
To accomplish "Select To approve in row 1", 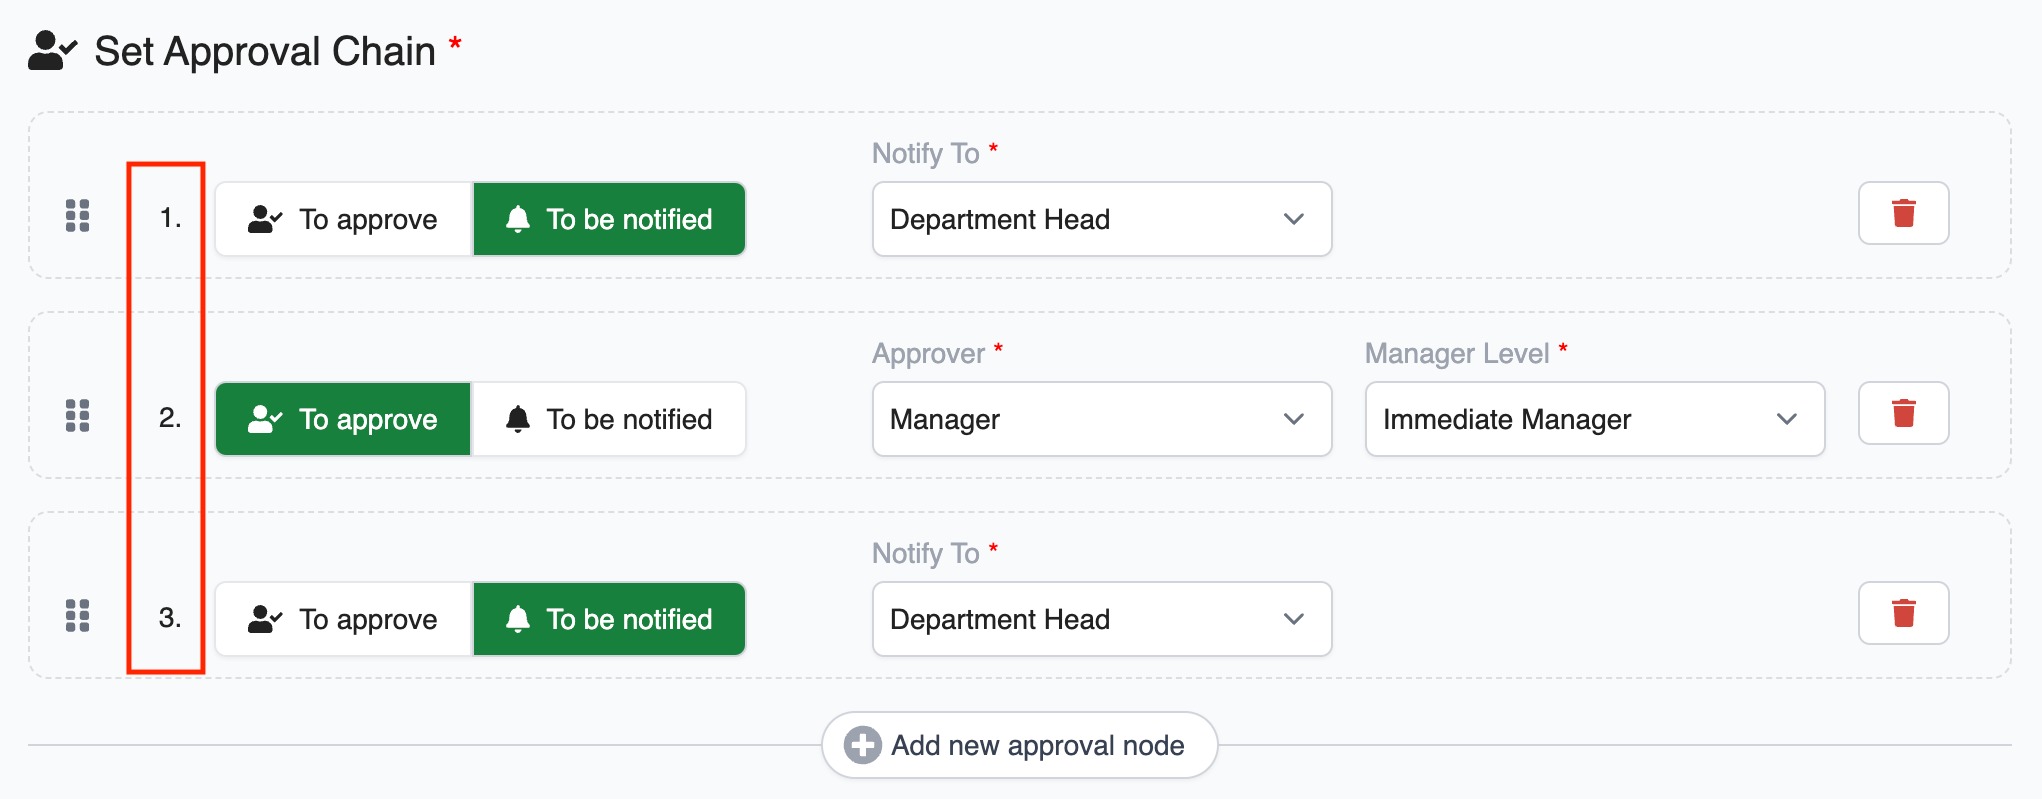I will tap(343, 219).
